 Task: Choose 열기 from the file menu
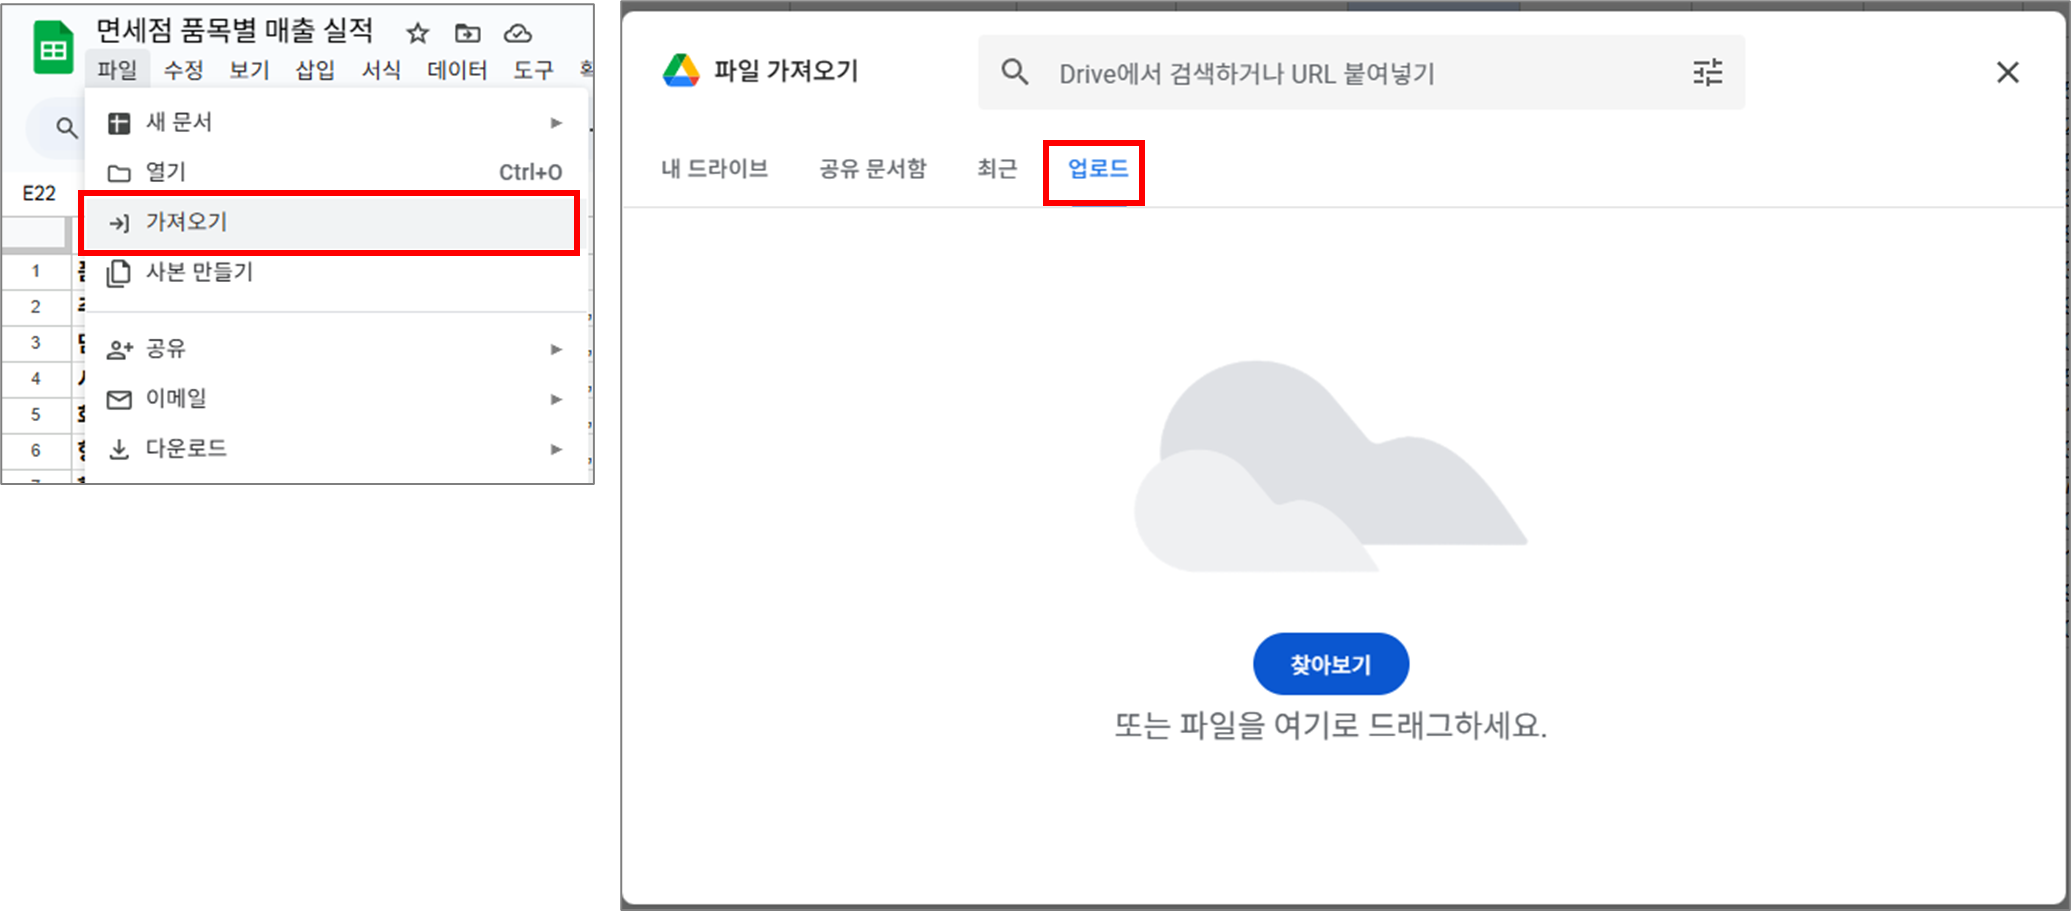[336, 172]
